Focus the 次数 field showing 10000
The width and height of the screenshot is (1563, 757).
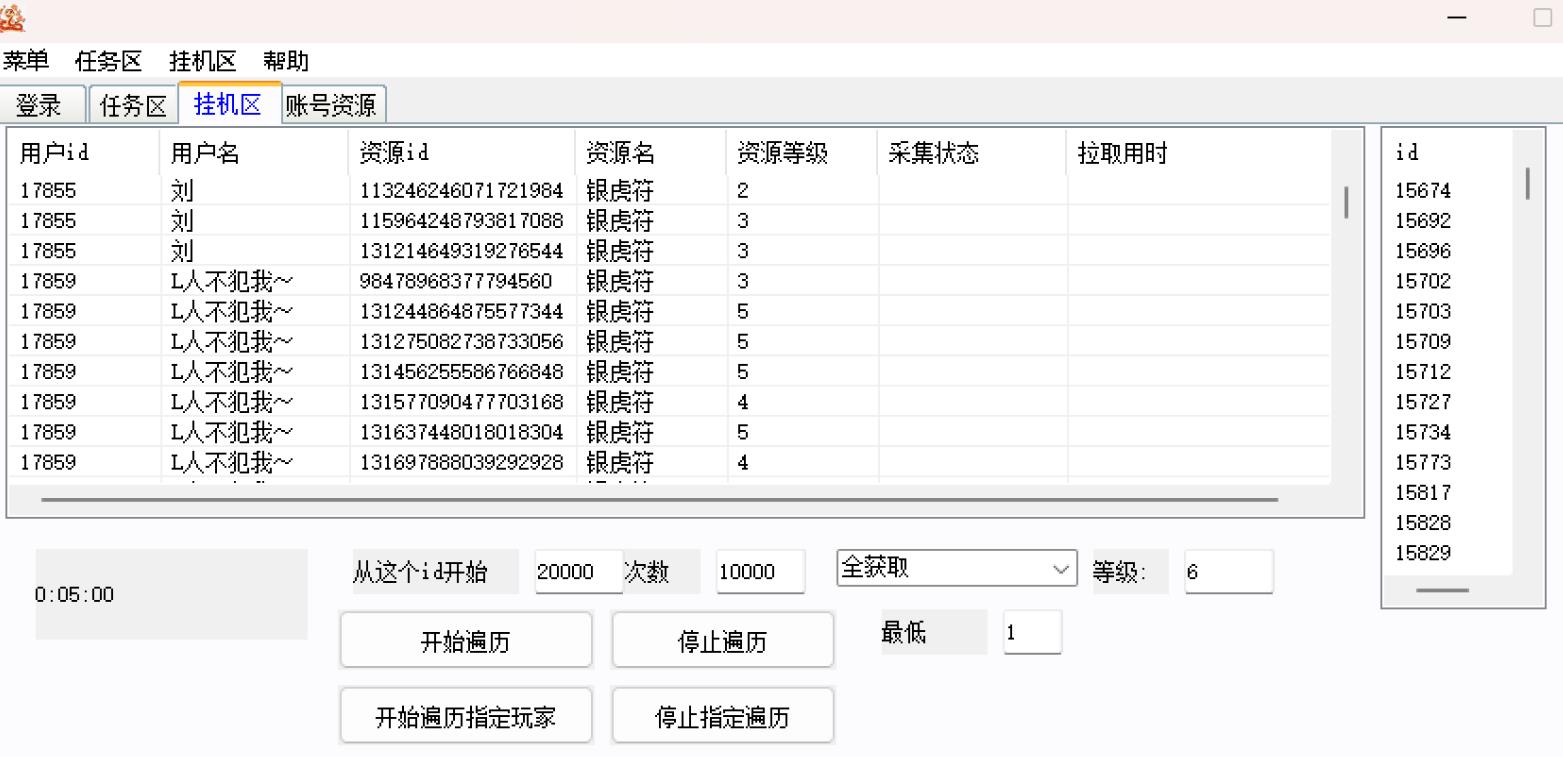point(759,572)
